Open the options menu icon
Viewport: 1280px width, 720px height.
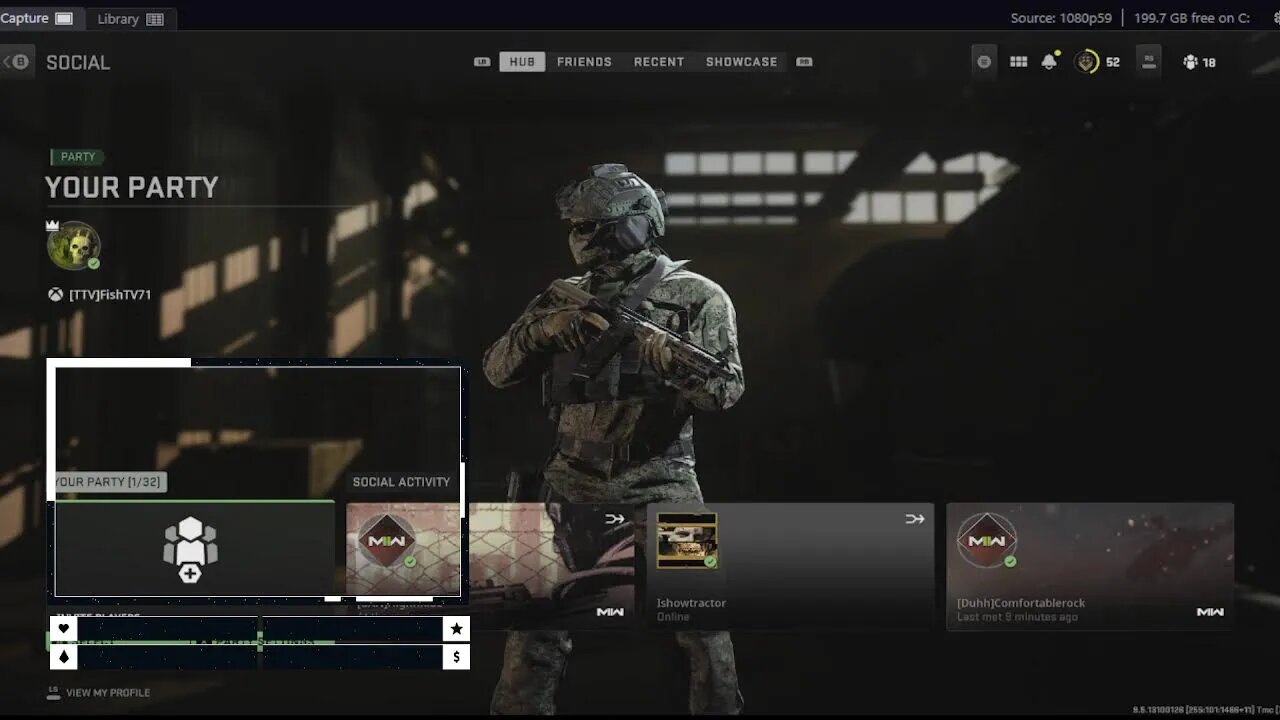[984, 62]
